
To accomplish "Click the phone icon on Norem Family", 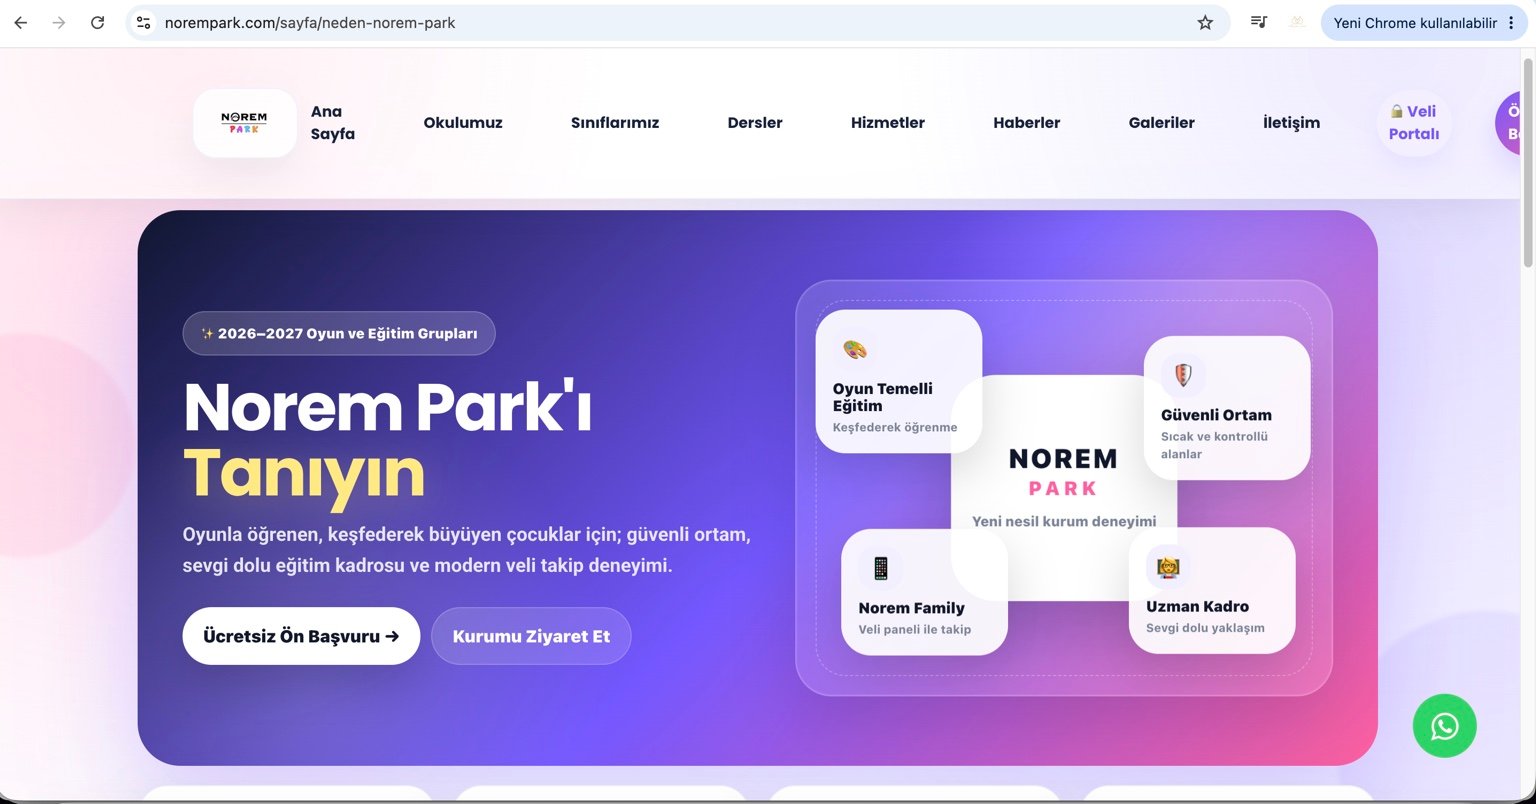I will [880, 568].
